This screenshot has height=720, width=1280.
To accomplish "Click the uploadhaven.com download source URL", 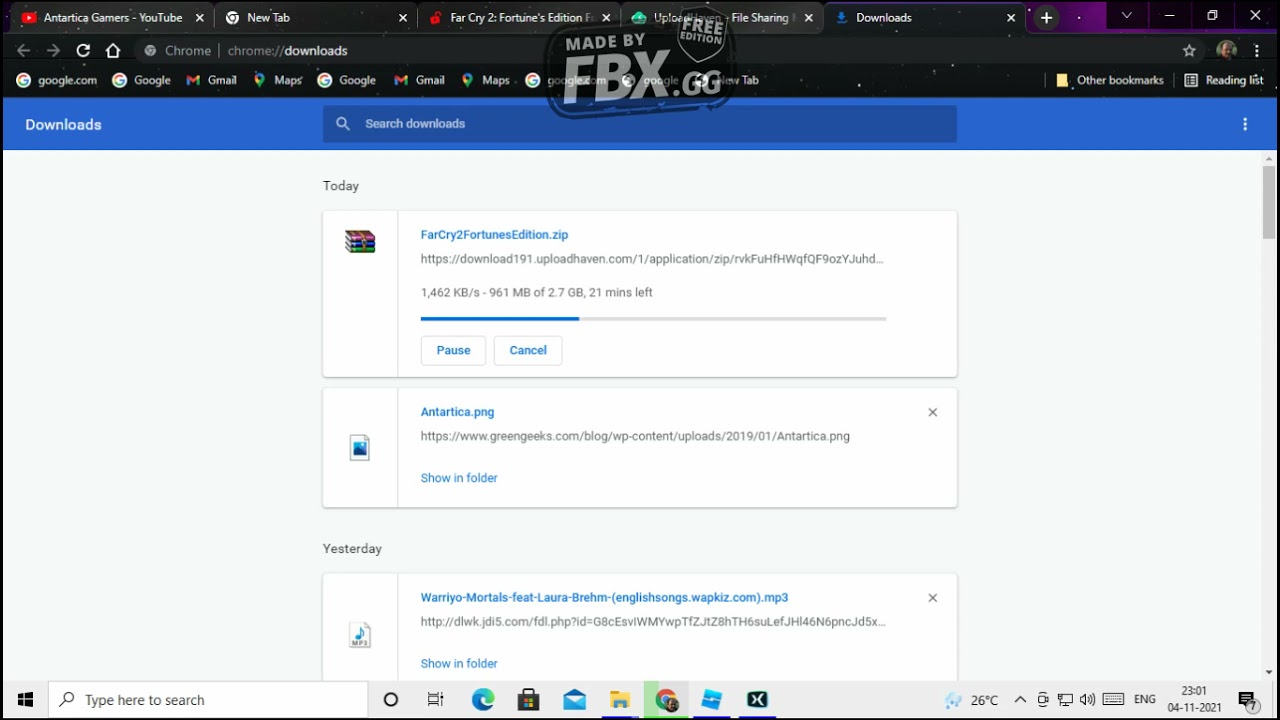I will tap(652, 259).
